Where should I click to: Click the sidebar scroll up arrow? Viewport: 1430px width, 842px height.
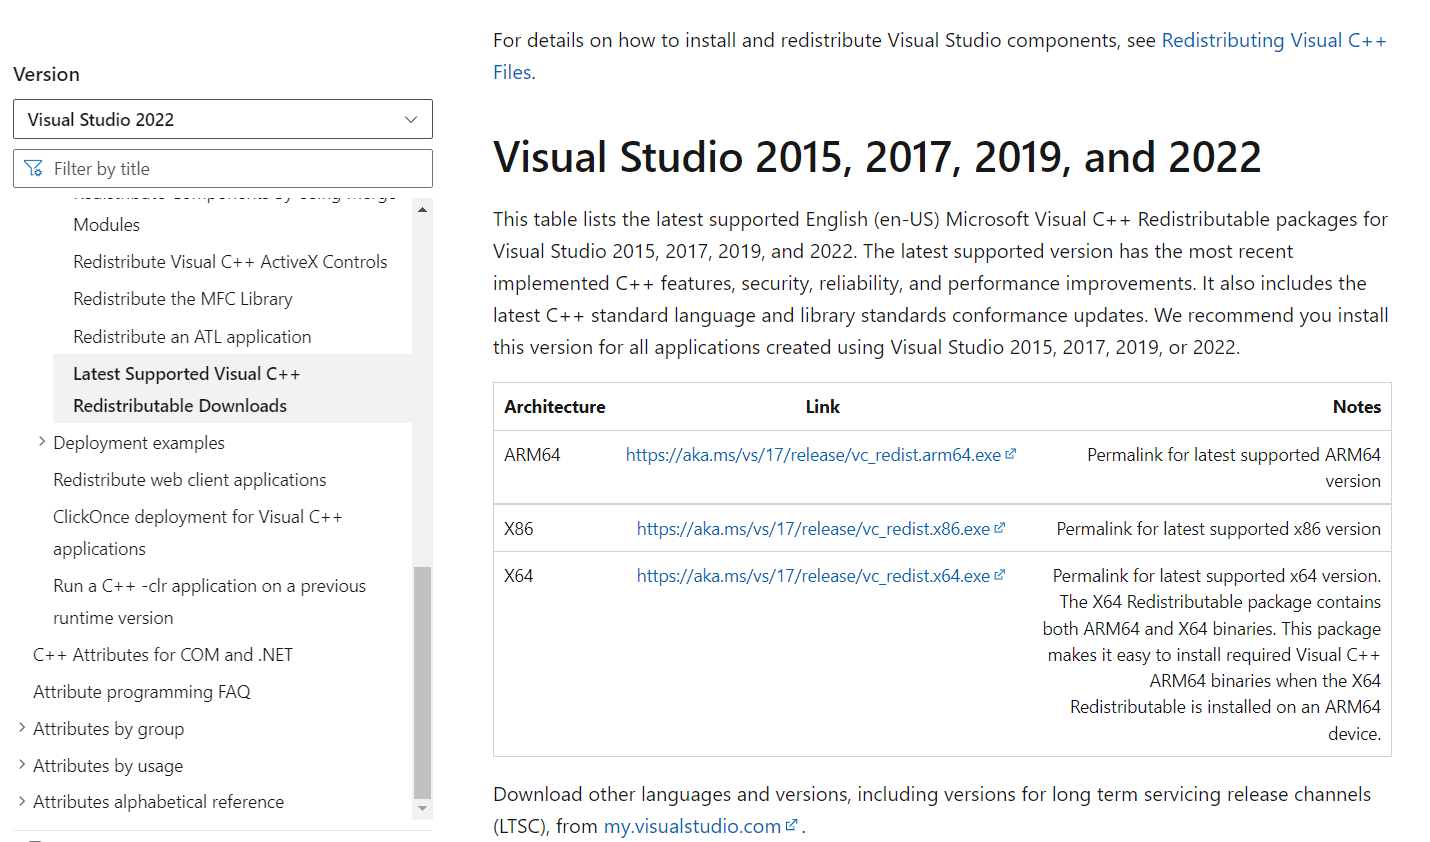coord(422,210)
